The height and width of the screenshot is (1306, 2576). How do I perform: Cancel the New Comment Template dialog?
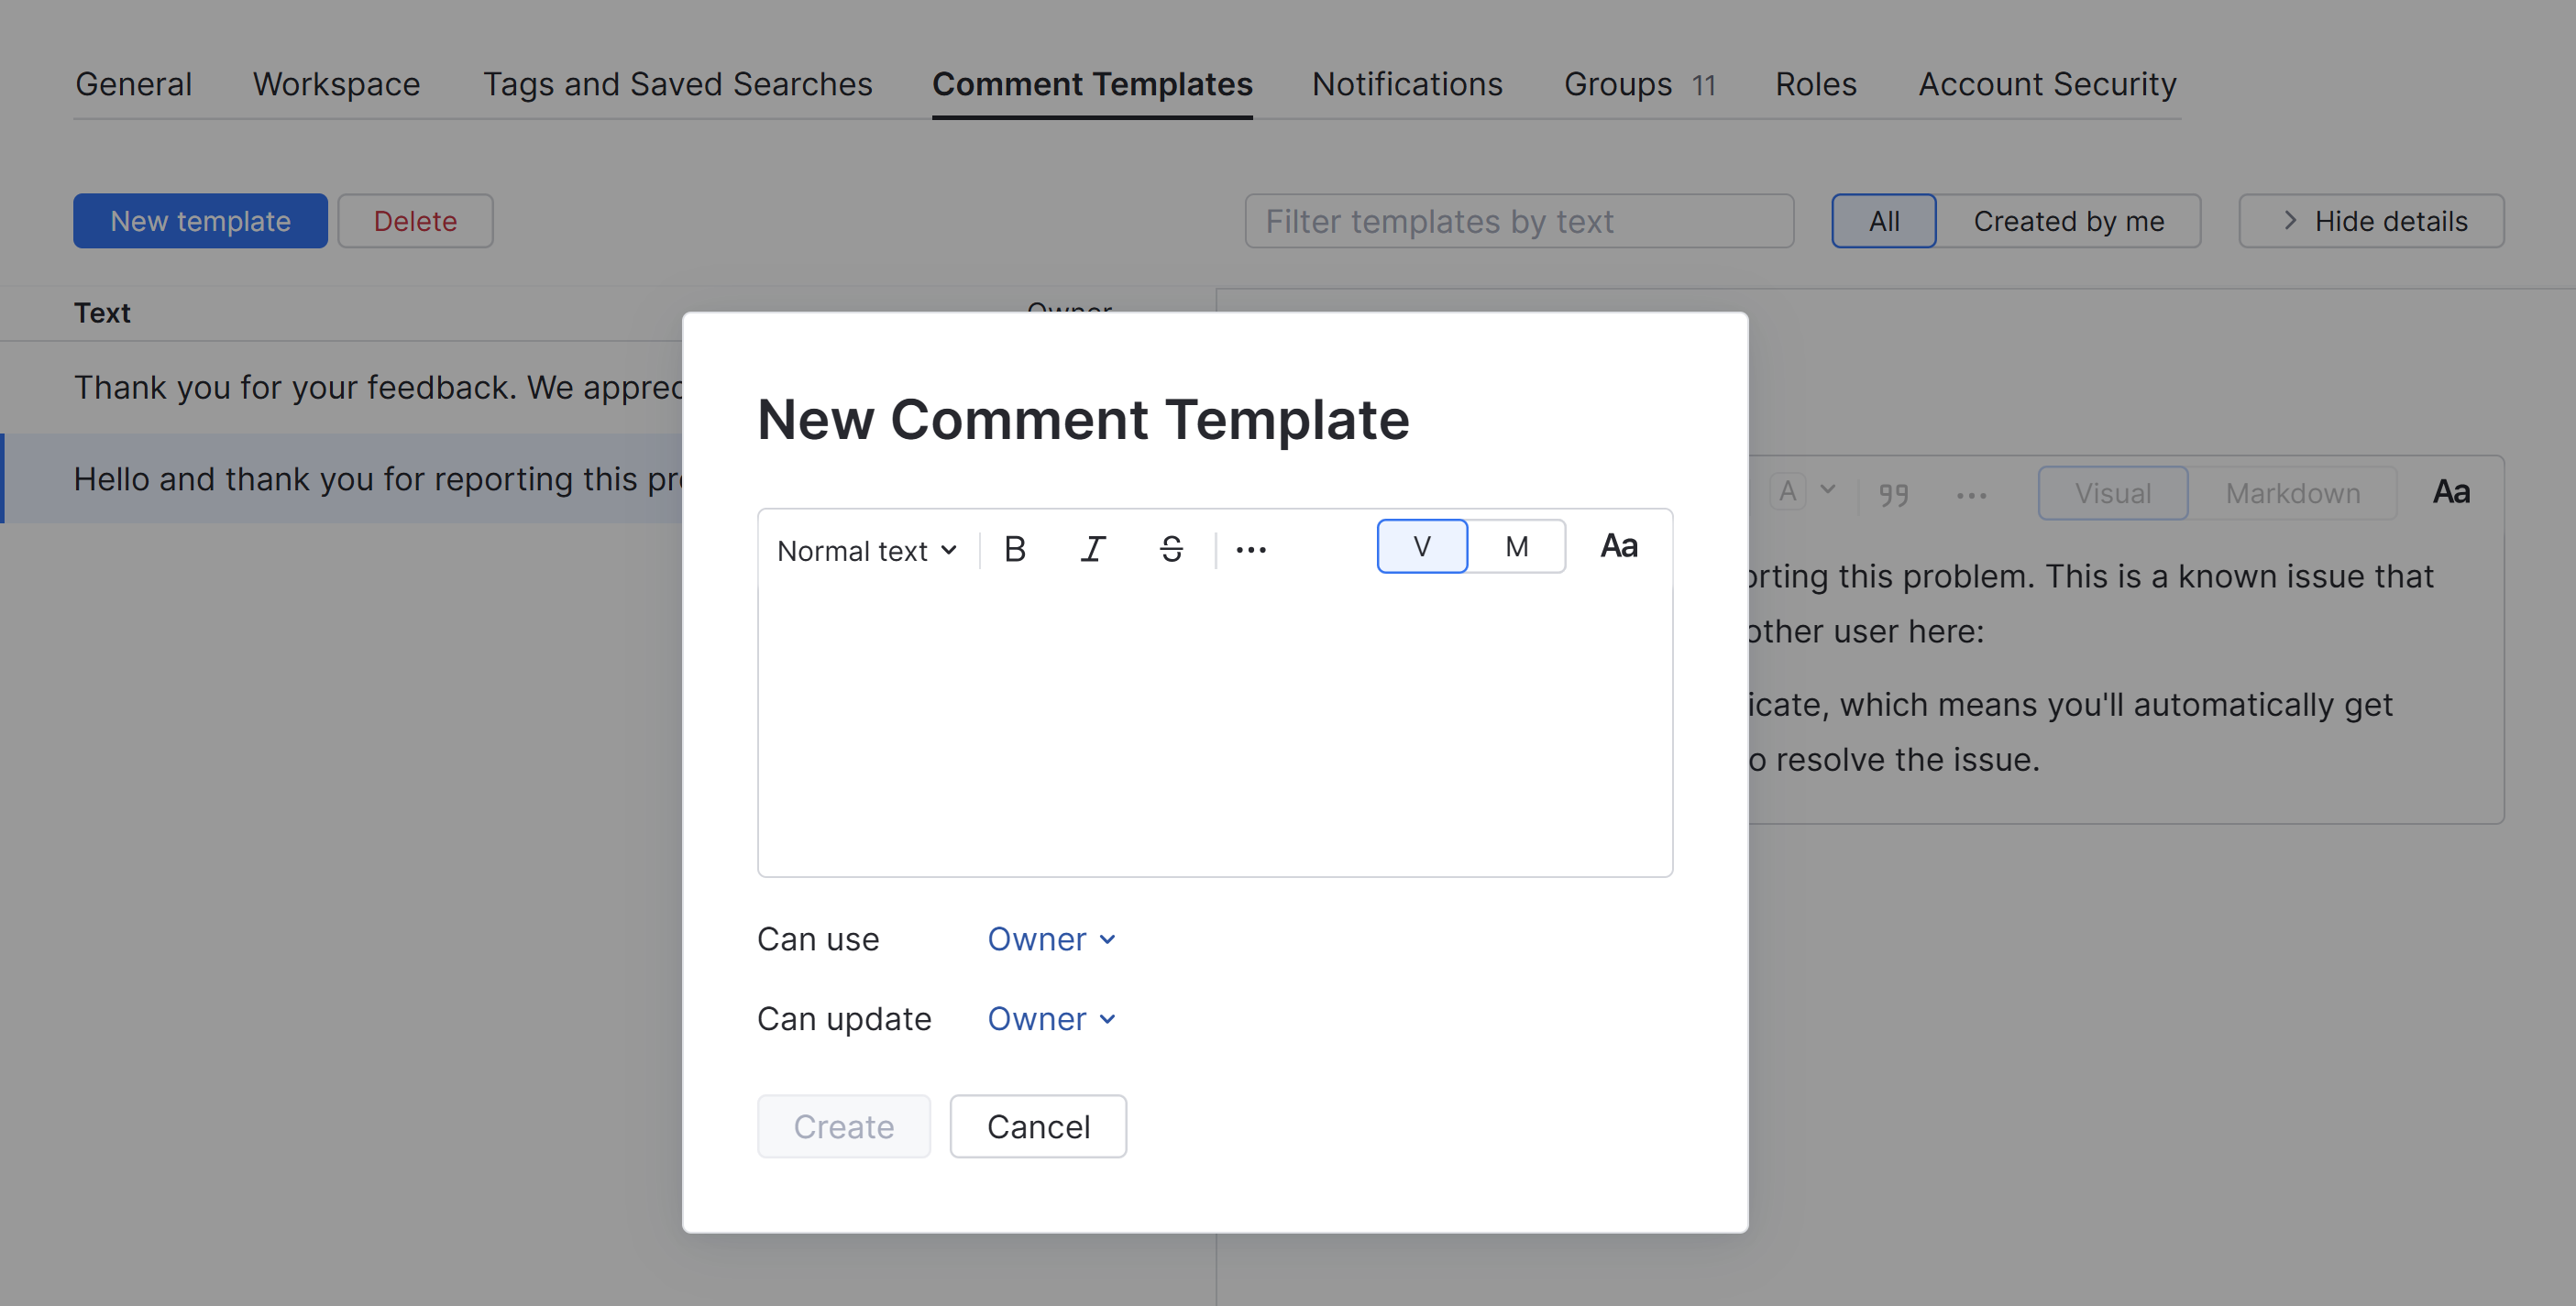click(1037, 1126)
